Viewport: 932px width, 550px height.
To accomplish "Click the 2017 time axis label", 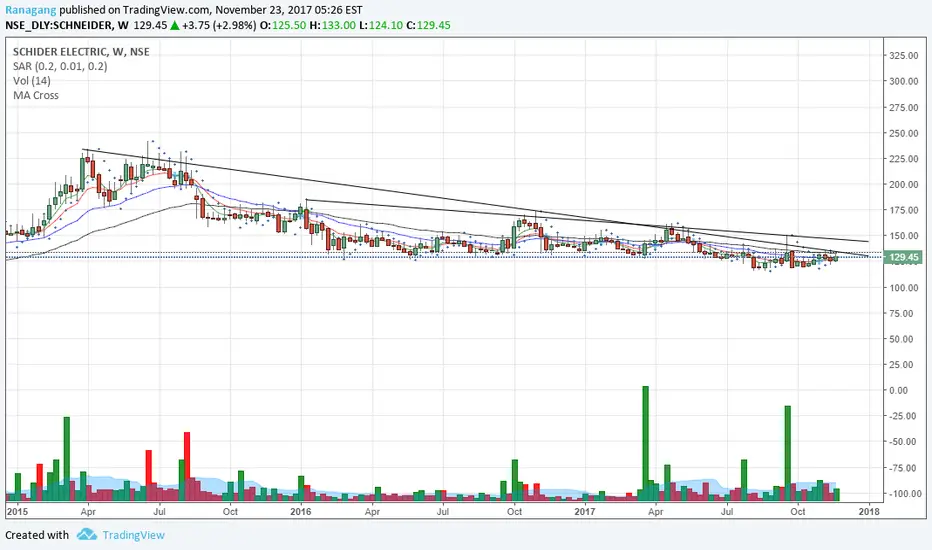I will 585,511.
